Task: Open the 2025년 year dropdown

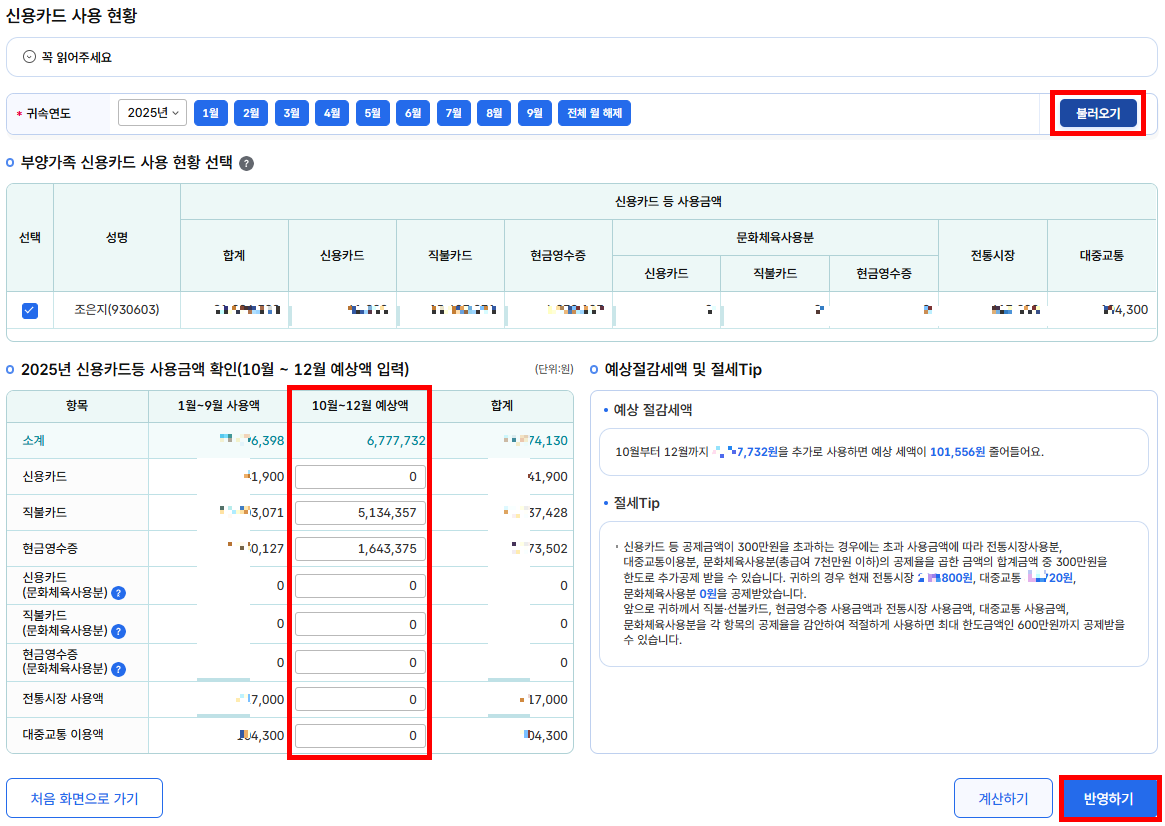Action: pos(151,112)
